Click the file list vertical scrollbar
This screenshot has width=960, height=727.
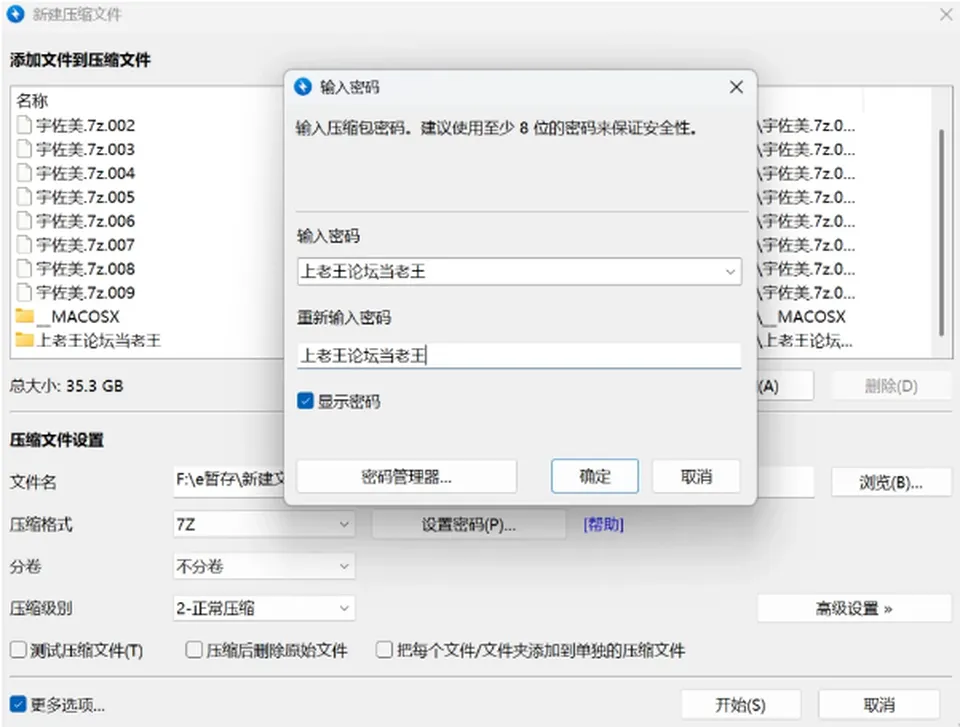point(942,233)
